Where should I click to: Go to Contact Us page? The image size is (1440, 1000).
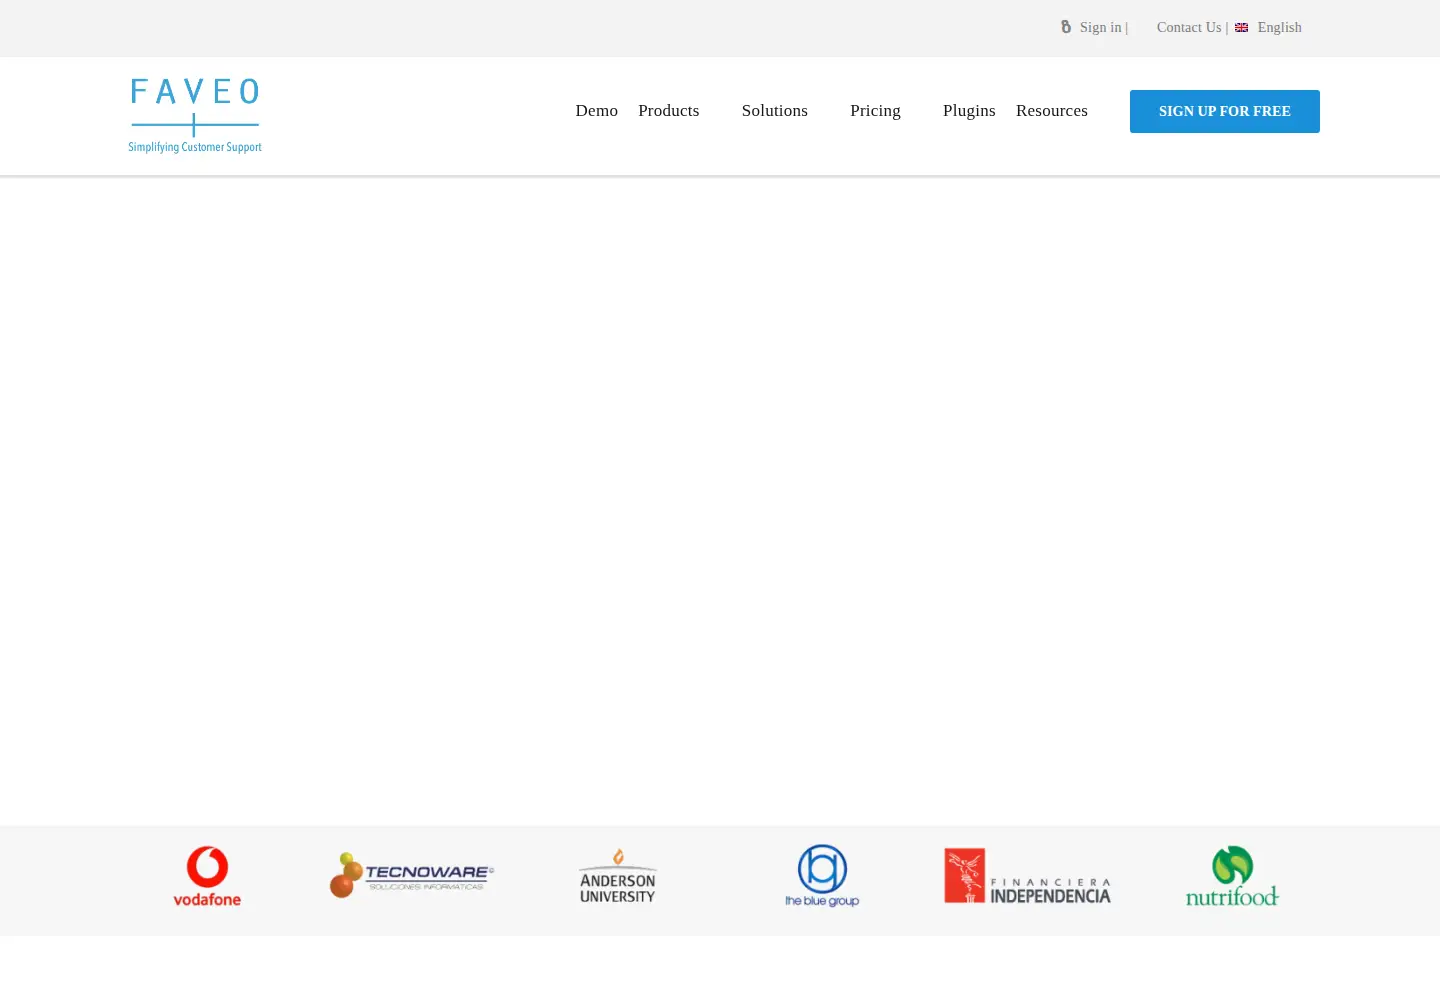(1189, 27)
